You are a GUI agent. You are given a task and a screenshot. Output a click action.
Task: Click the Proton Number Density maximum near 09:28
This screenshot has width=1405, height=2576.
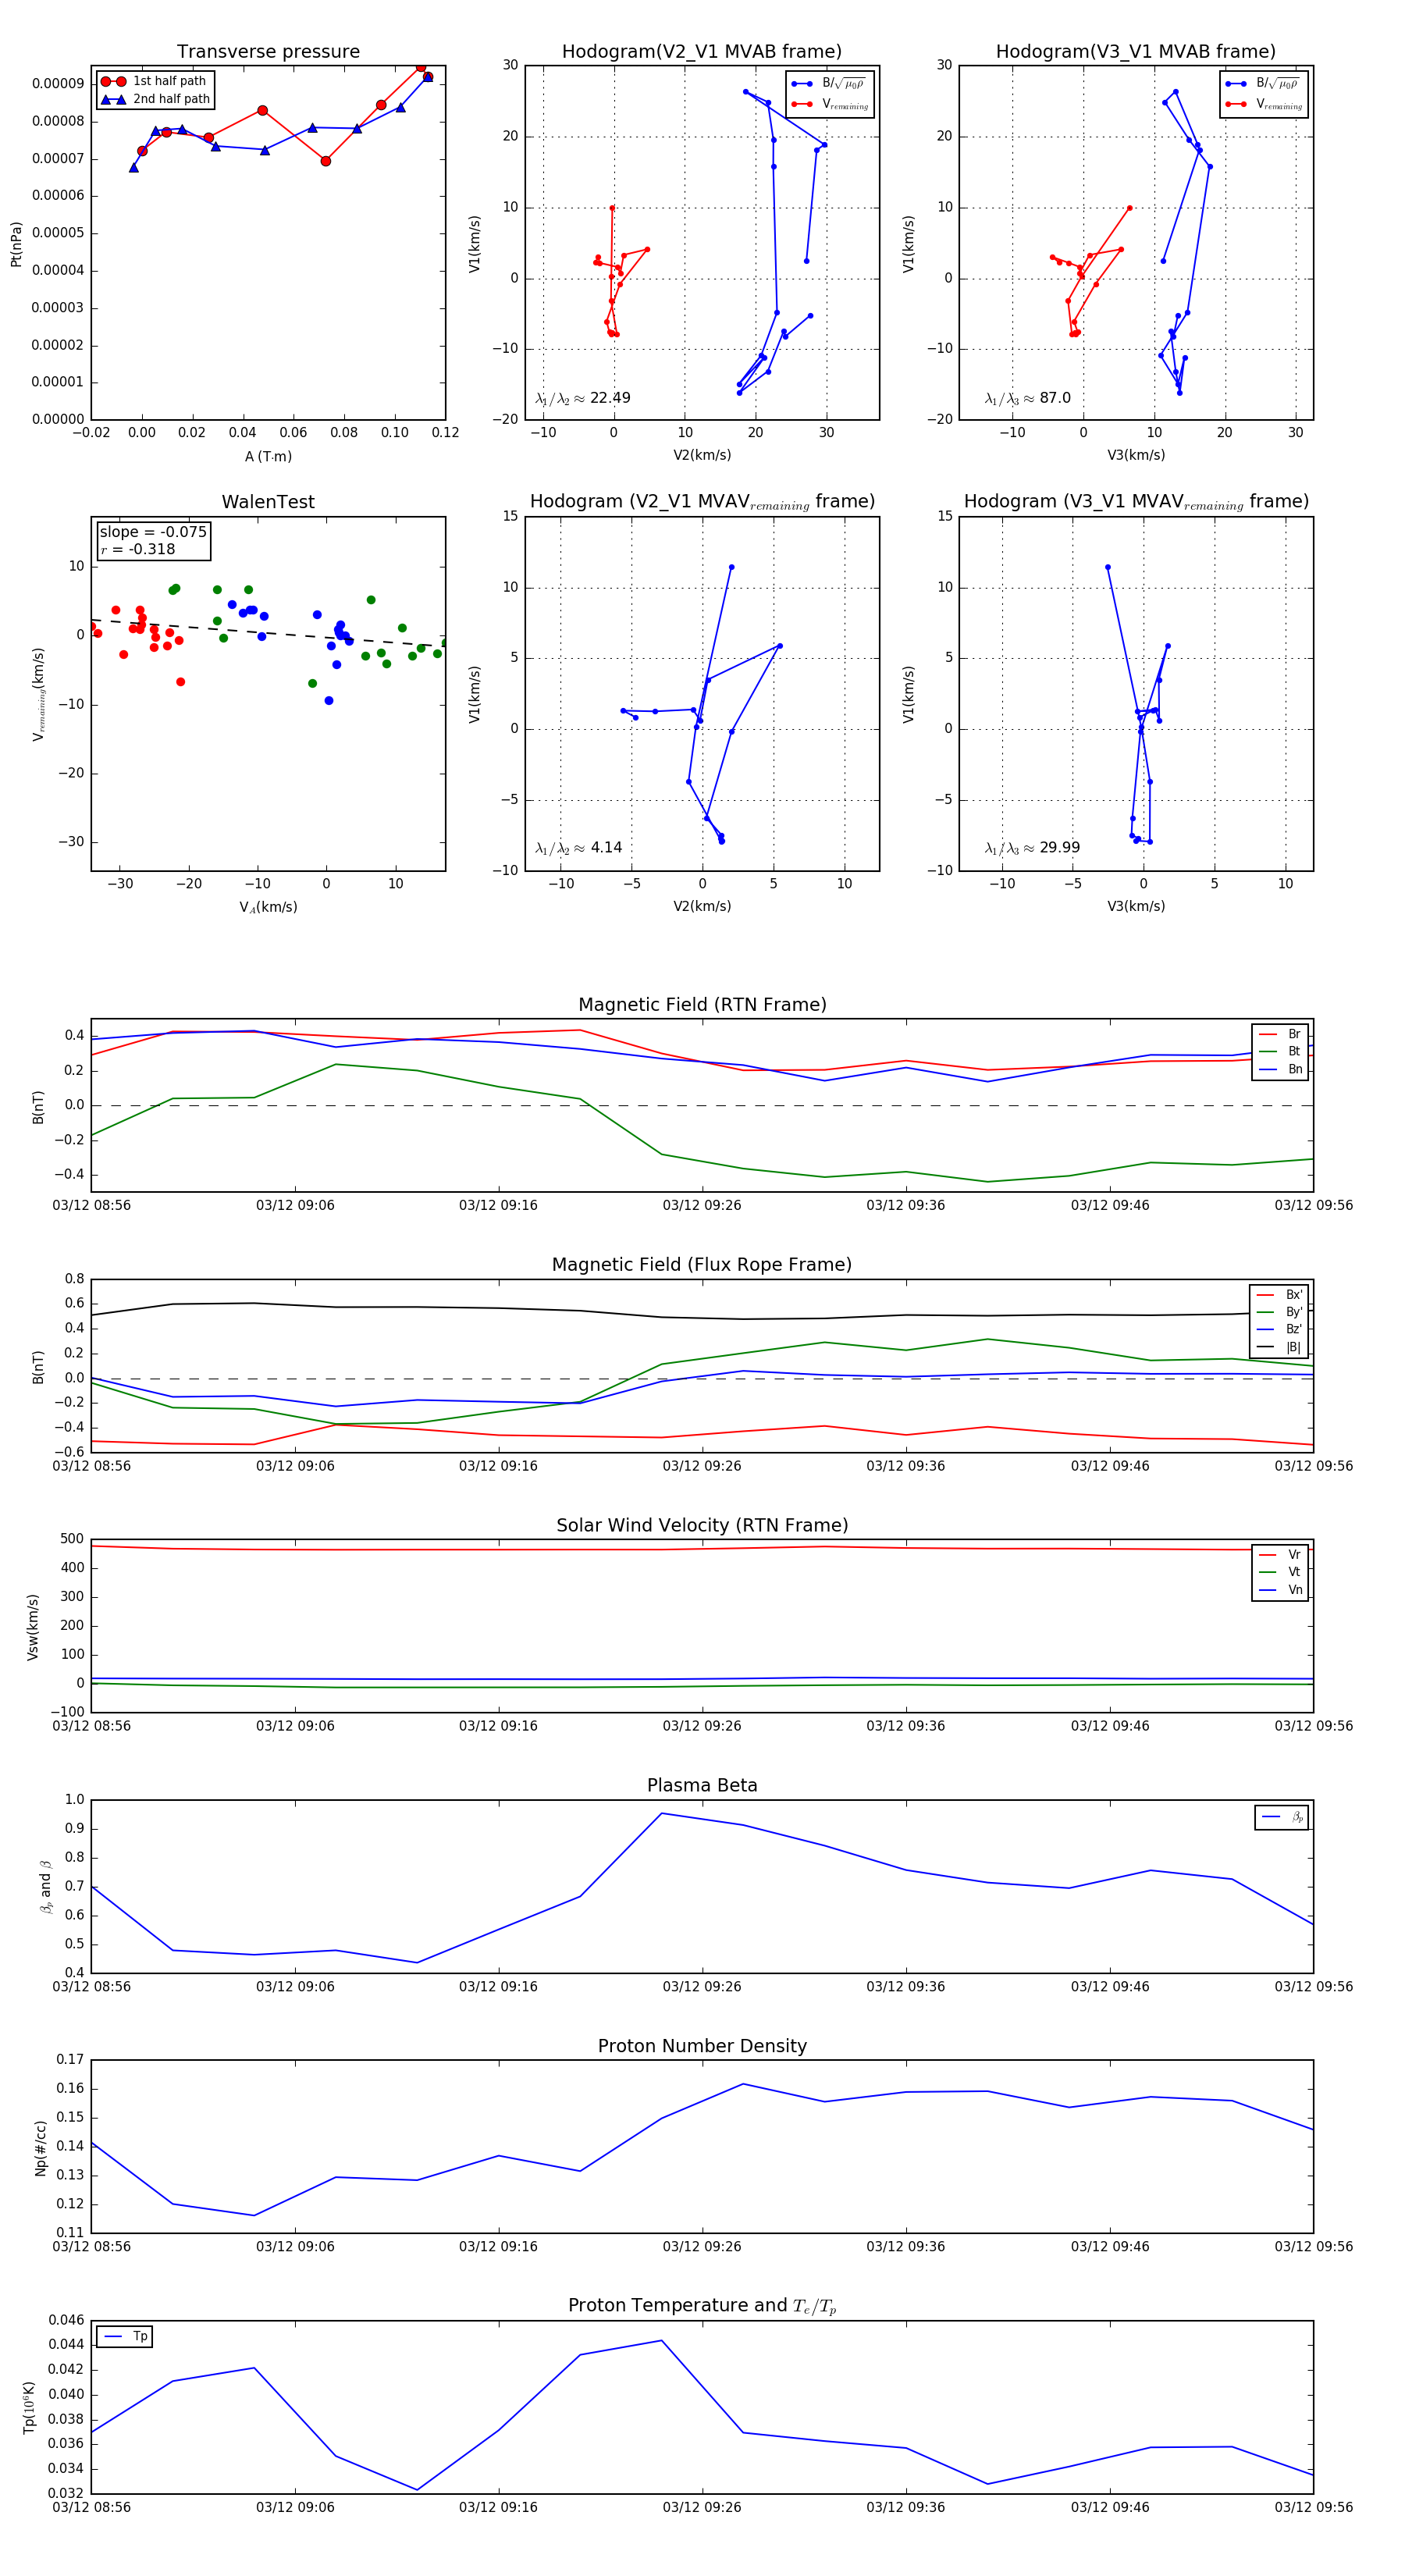(743, 2084)
